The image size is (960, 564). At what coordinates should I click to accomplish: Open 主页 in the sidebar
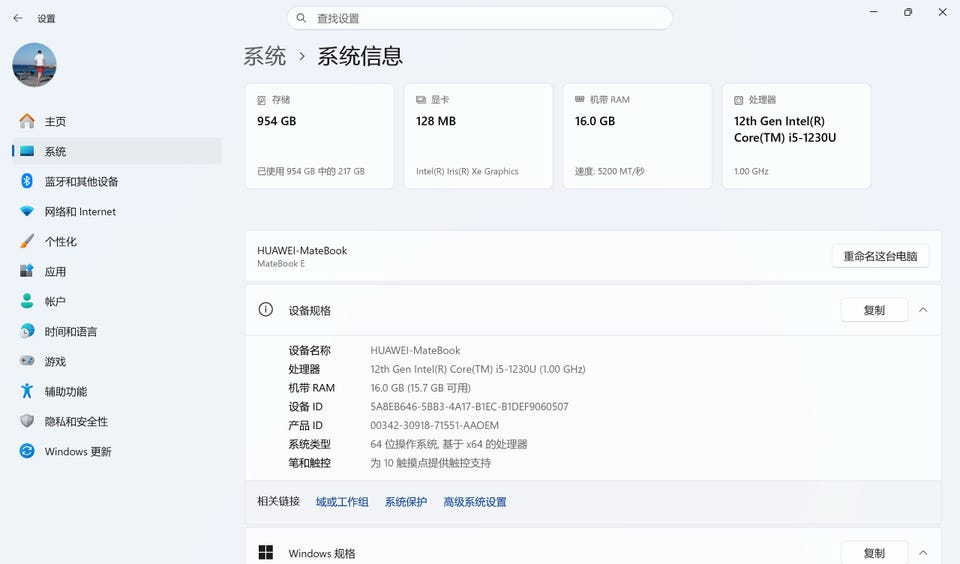click(x=116, y=121)
